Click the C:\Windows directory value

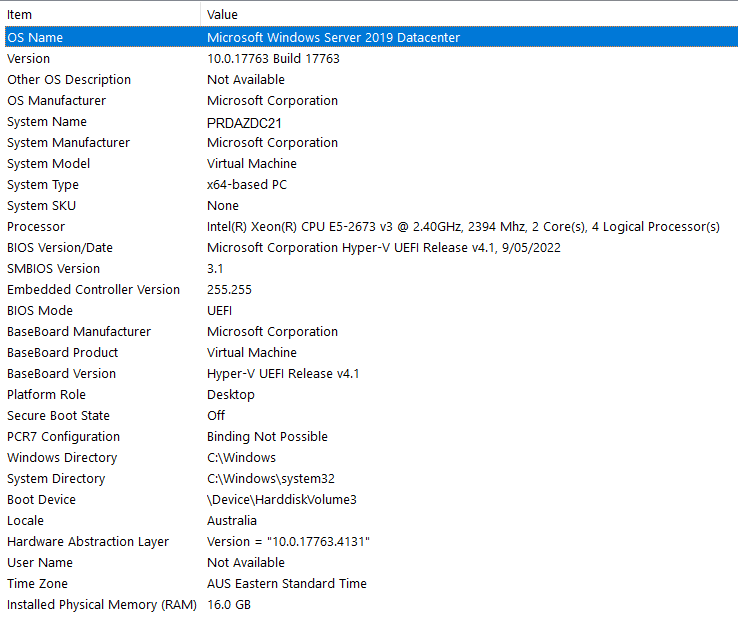click(x=241, y=458)
